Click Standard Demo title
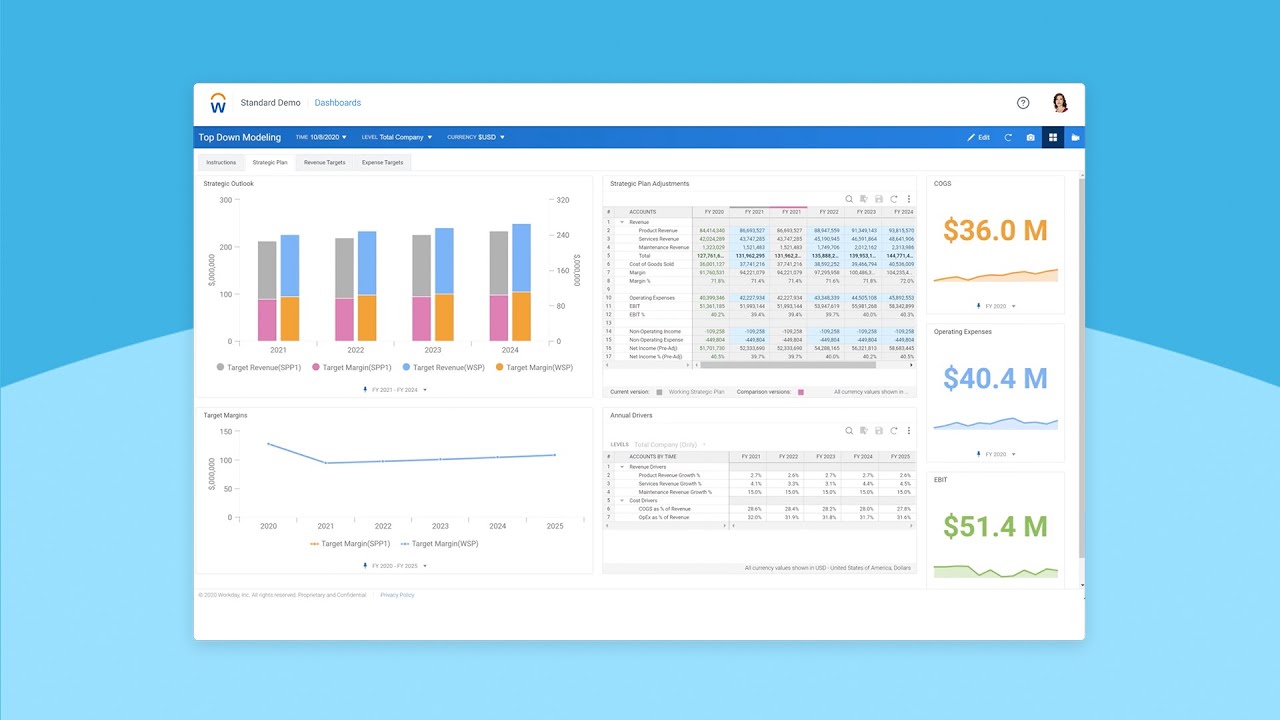This screenshot has height=720, width=1280. (x=270, y=103)
